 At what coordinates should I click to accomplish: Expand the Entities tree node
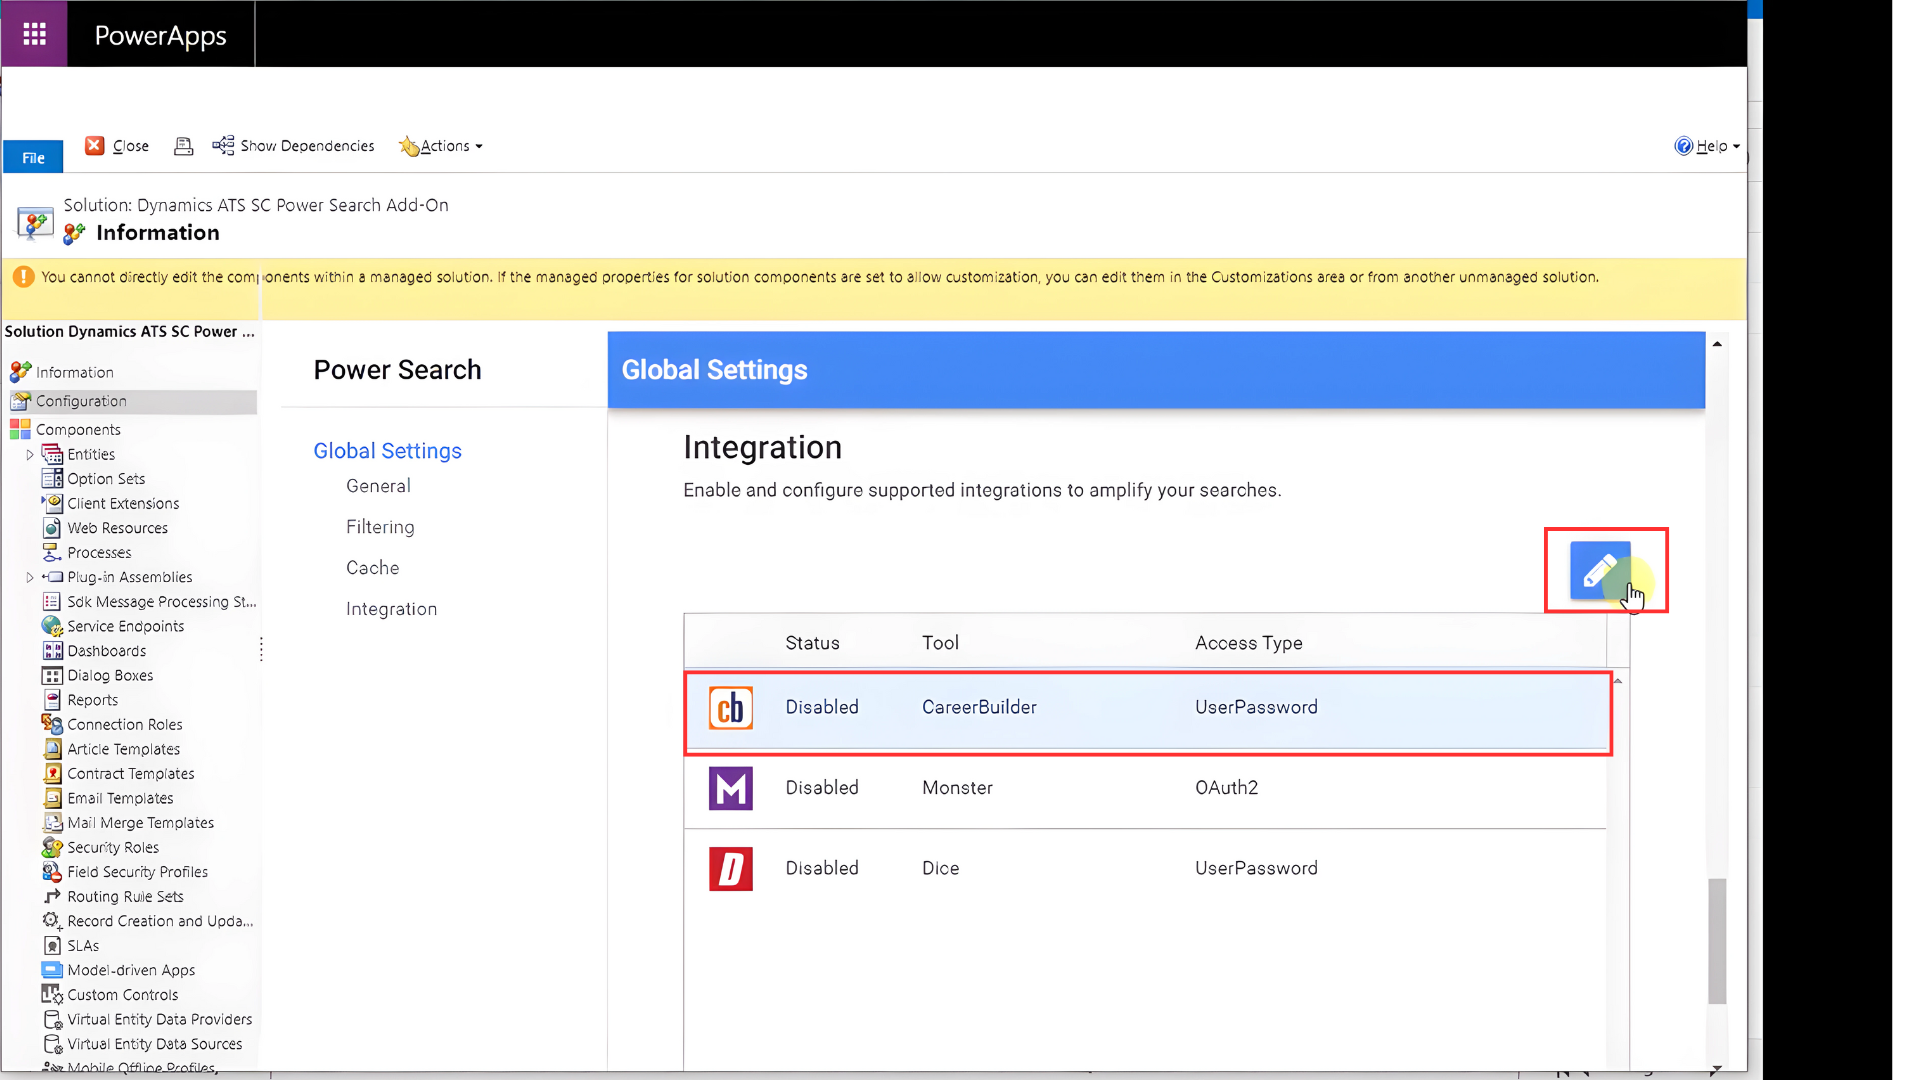pyautogui.click(x=30, y=455)
